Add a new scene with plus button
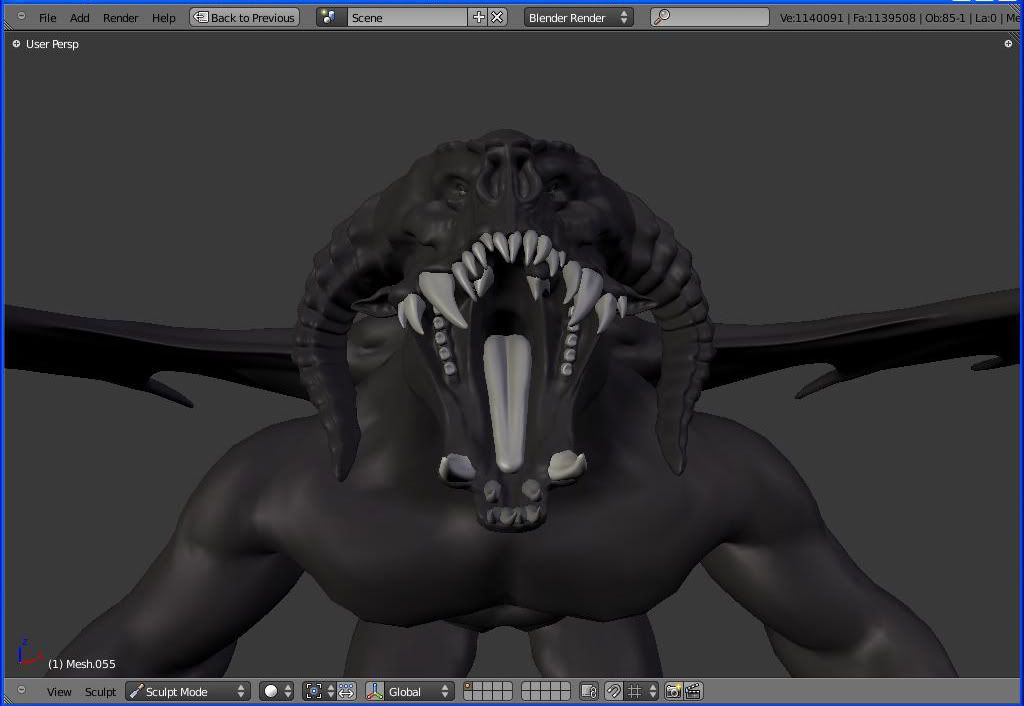 click(x=478, y=17)
